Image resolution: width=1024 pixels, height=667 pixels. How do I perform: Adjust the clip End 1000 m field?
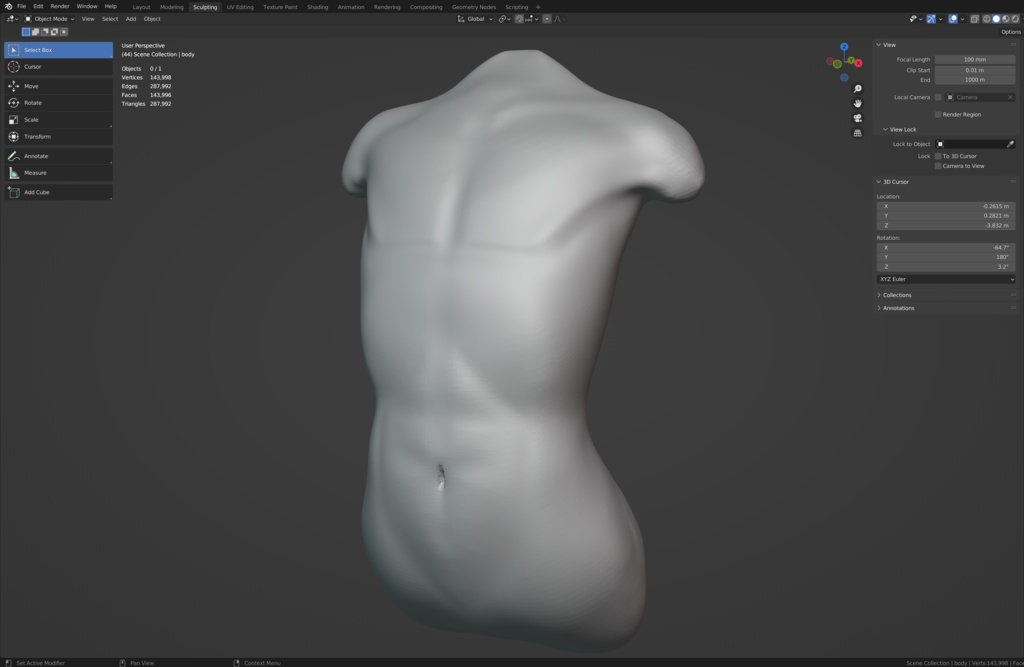[974, 80]
